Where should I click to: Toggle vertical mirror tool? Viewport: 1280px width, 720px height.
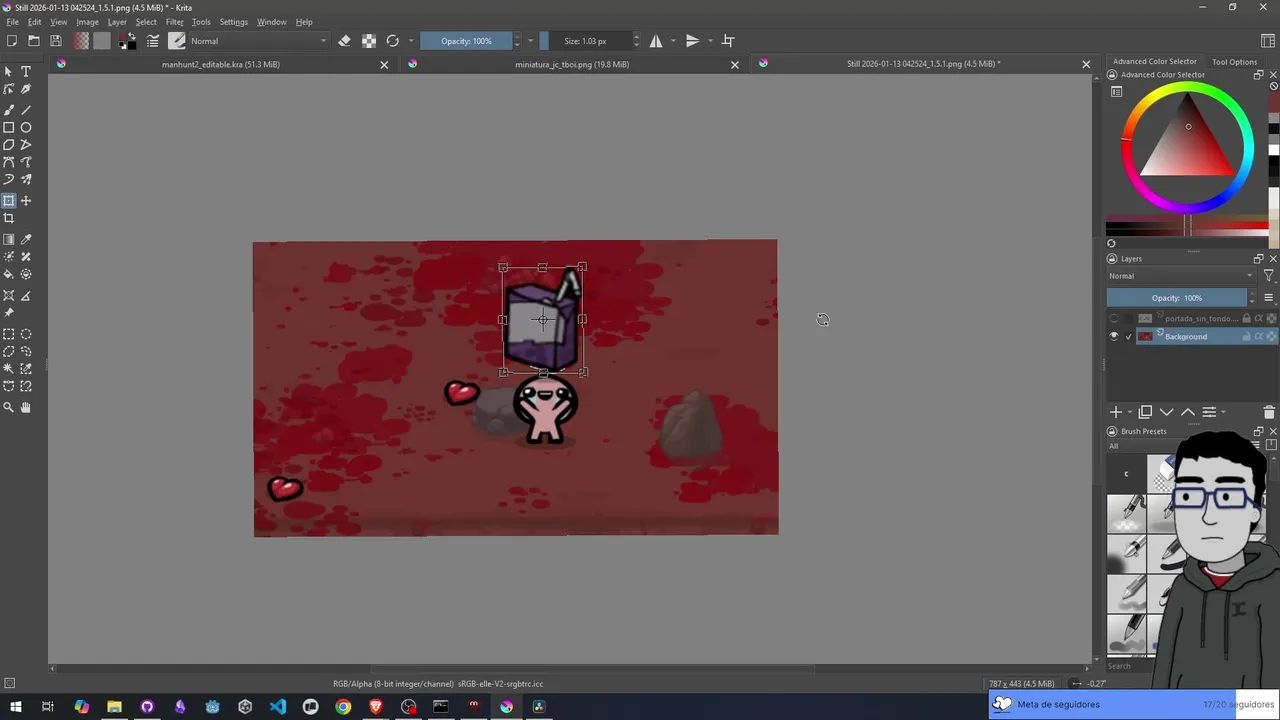click(x=692, y=41)
